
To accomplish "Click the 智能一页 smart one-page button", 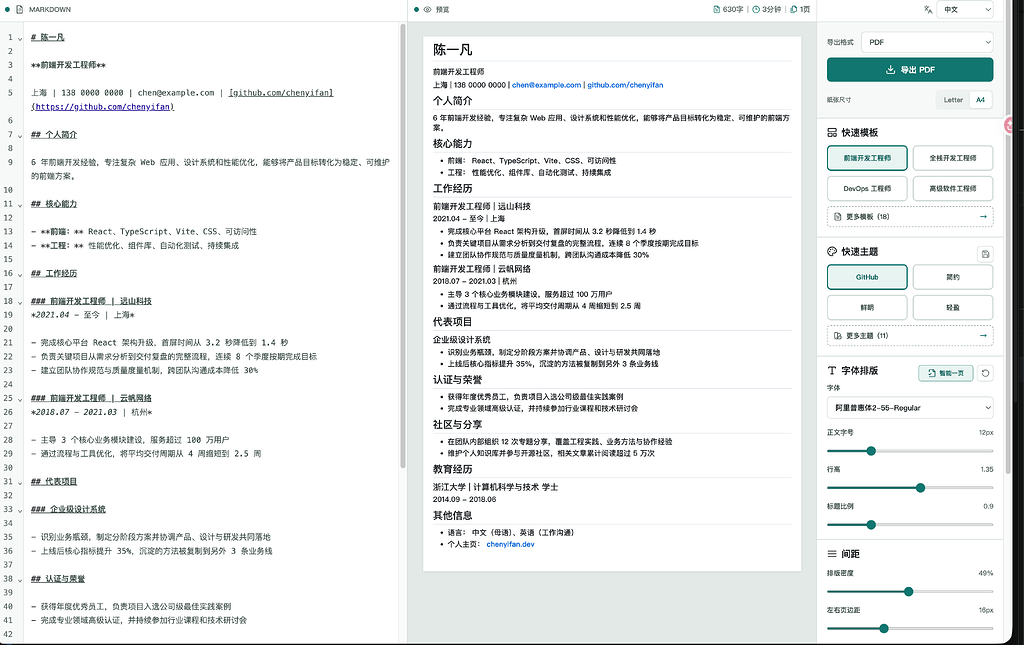I will coord(946,373).
